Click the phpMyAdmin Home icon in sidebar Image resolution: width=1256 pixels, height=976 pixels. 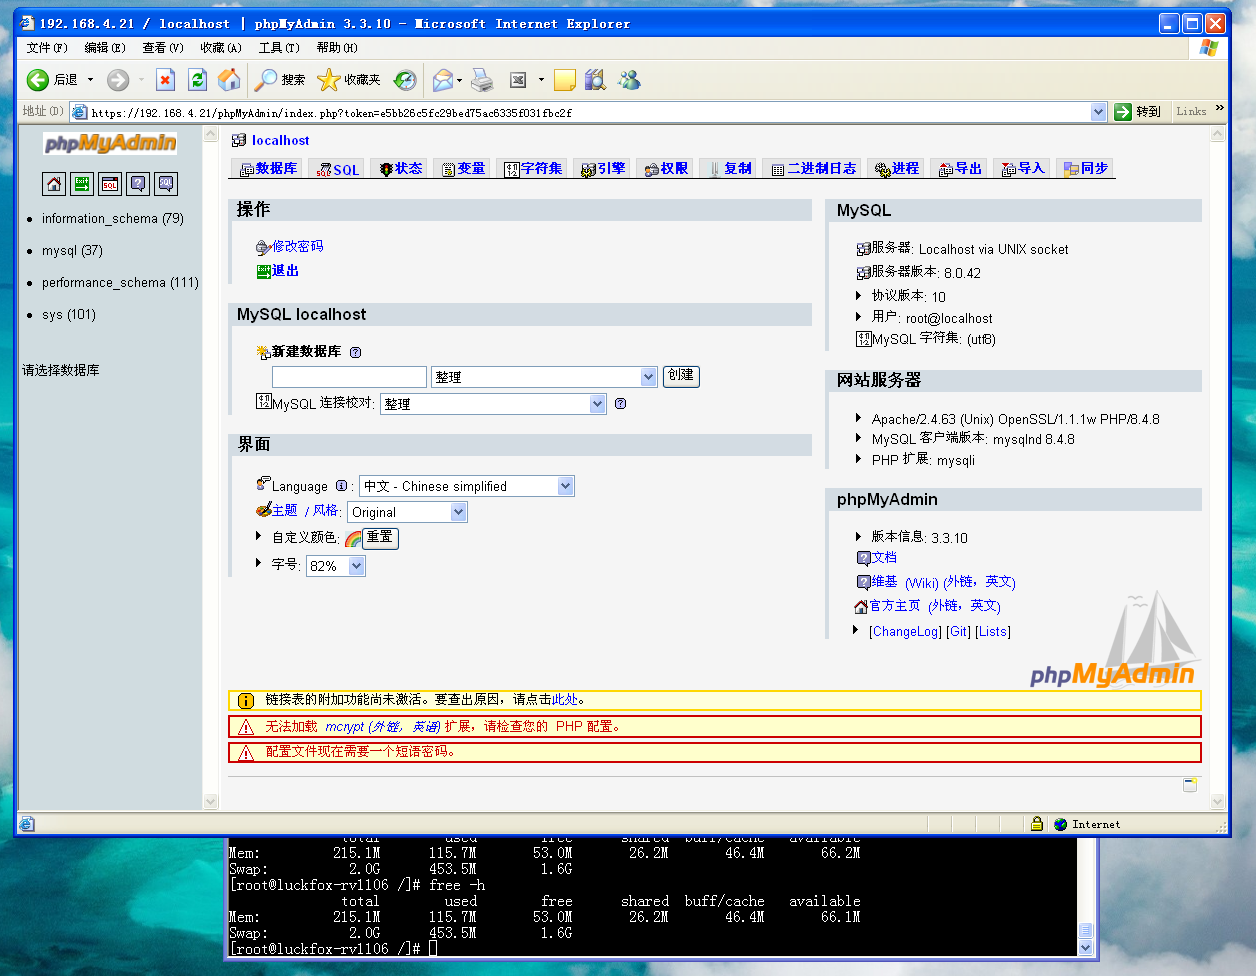click(54, 184)
